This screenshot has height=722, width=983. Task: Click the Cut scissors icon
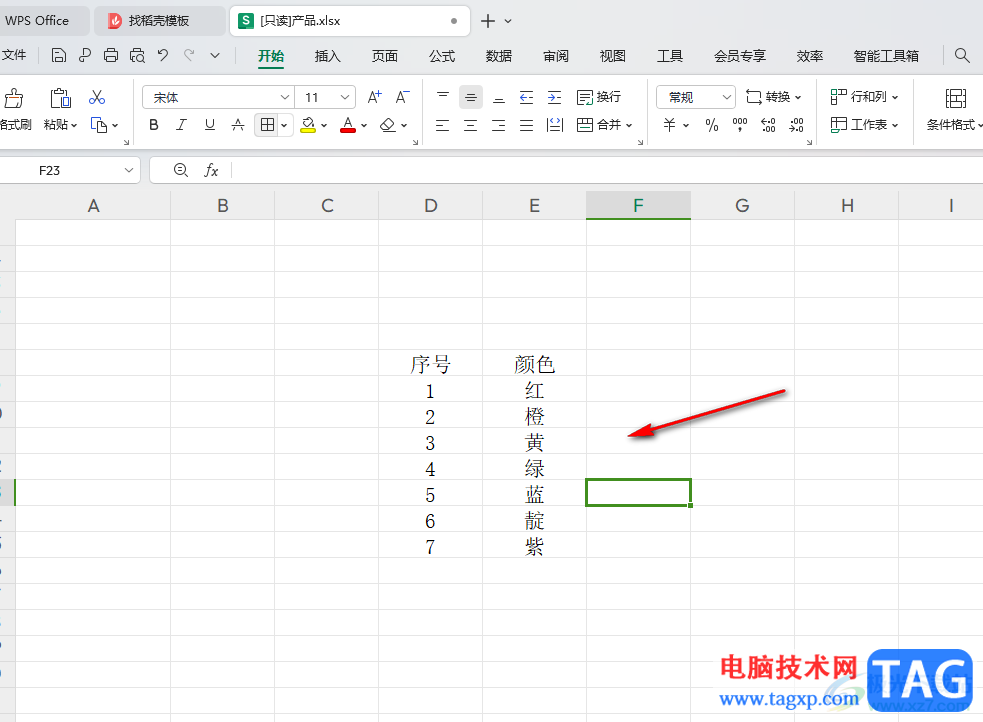[x=97, y=97]
